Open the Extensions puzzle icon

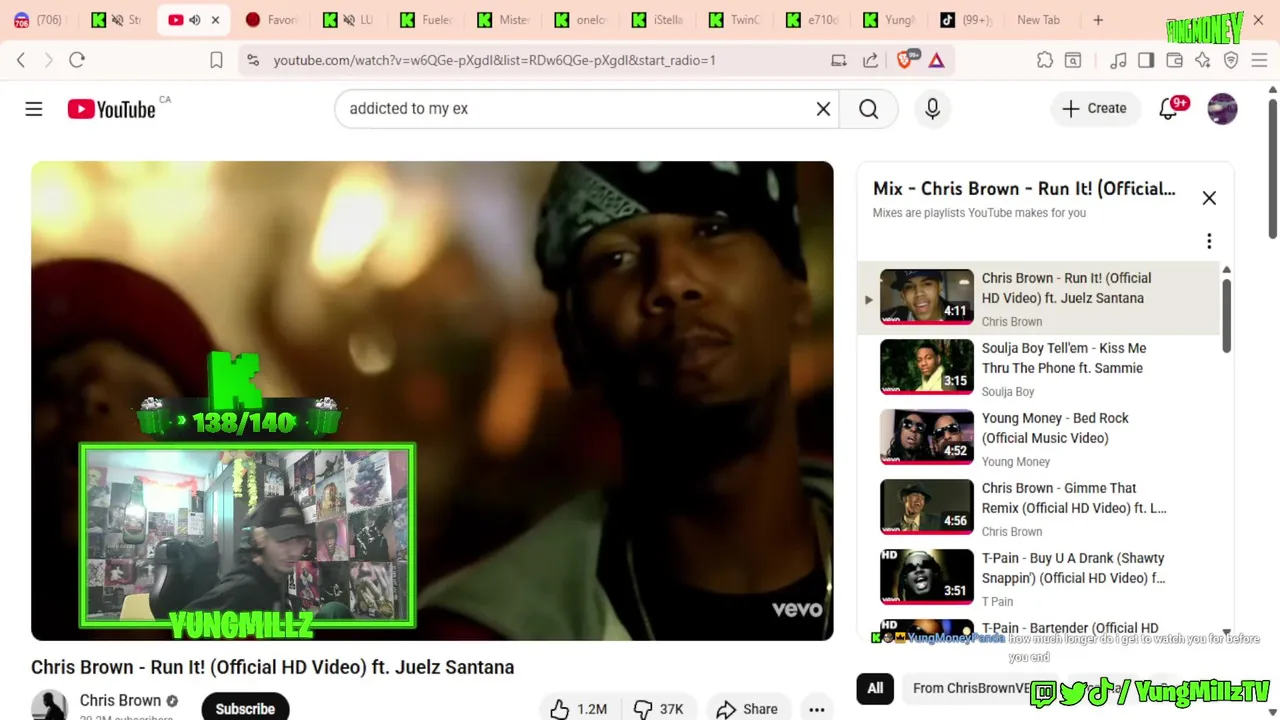[1045, 60]
